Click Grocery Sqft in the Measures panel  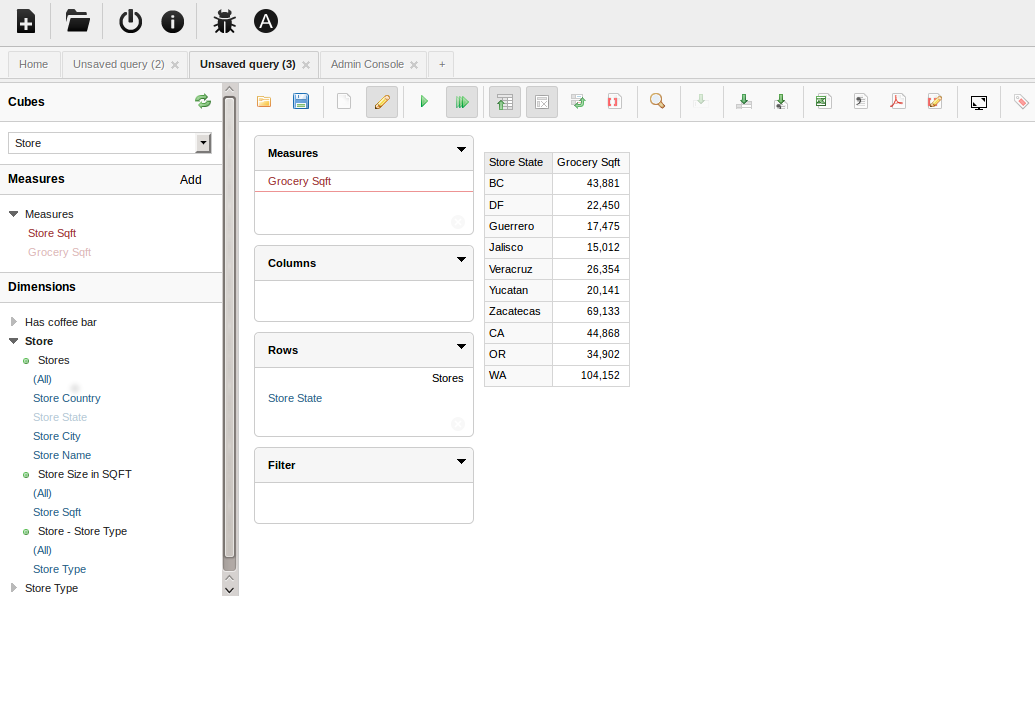coord(300,181)
